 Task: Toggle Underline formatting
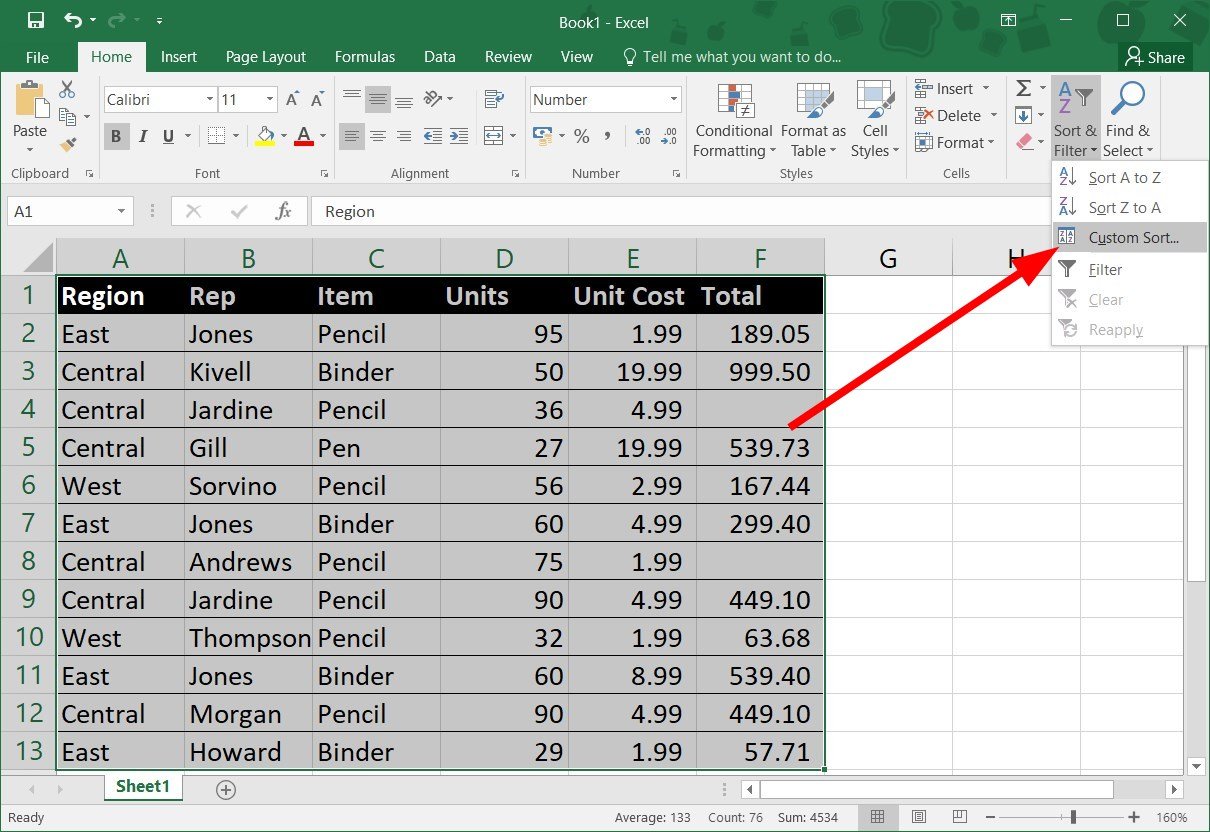(167, 136)
